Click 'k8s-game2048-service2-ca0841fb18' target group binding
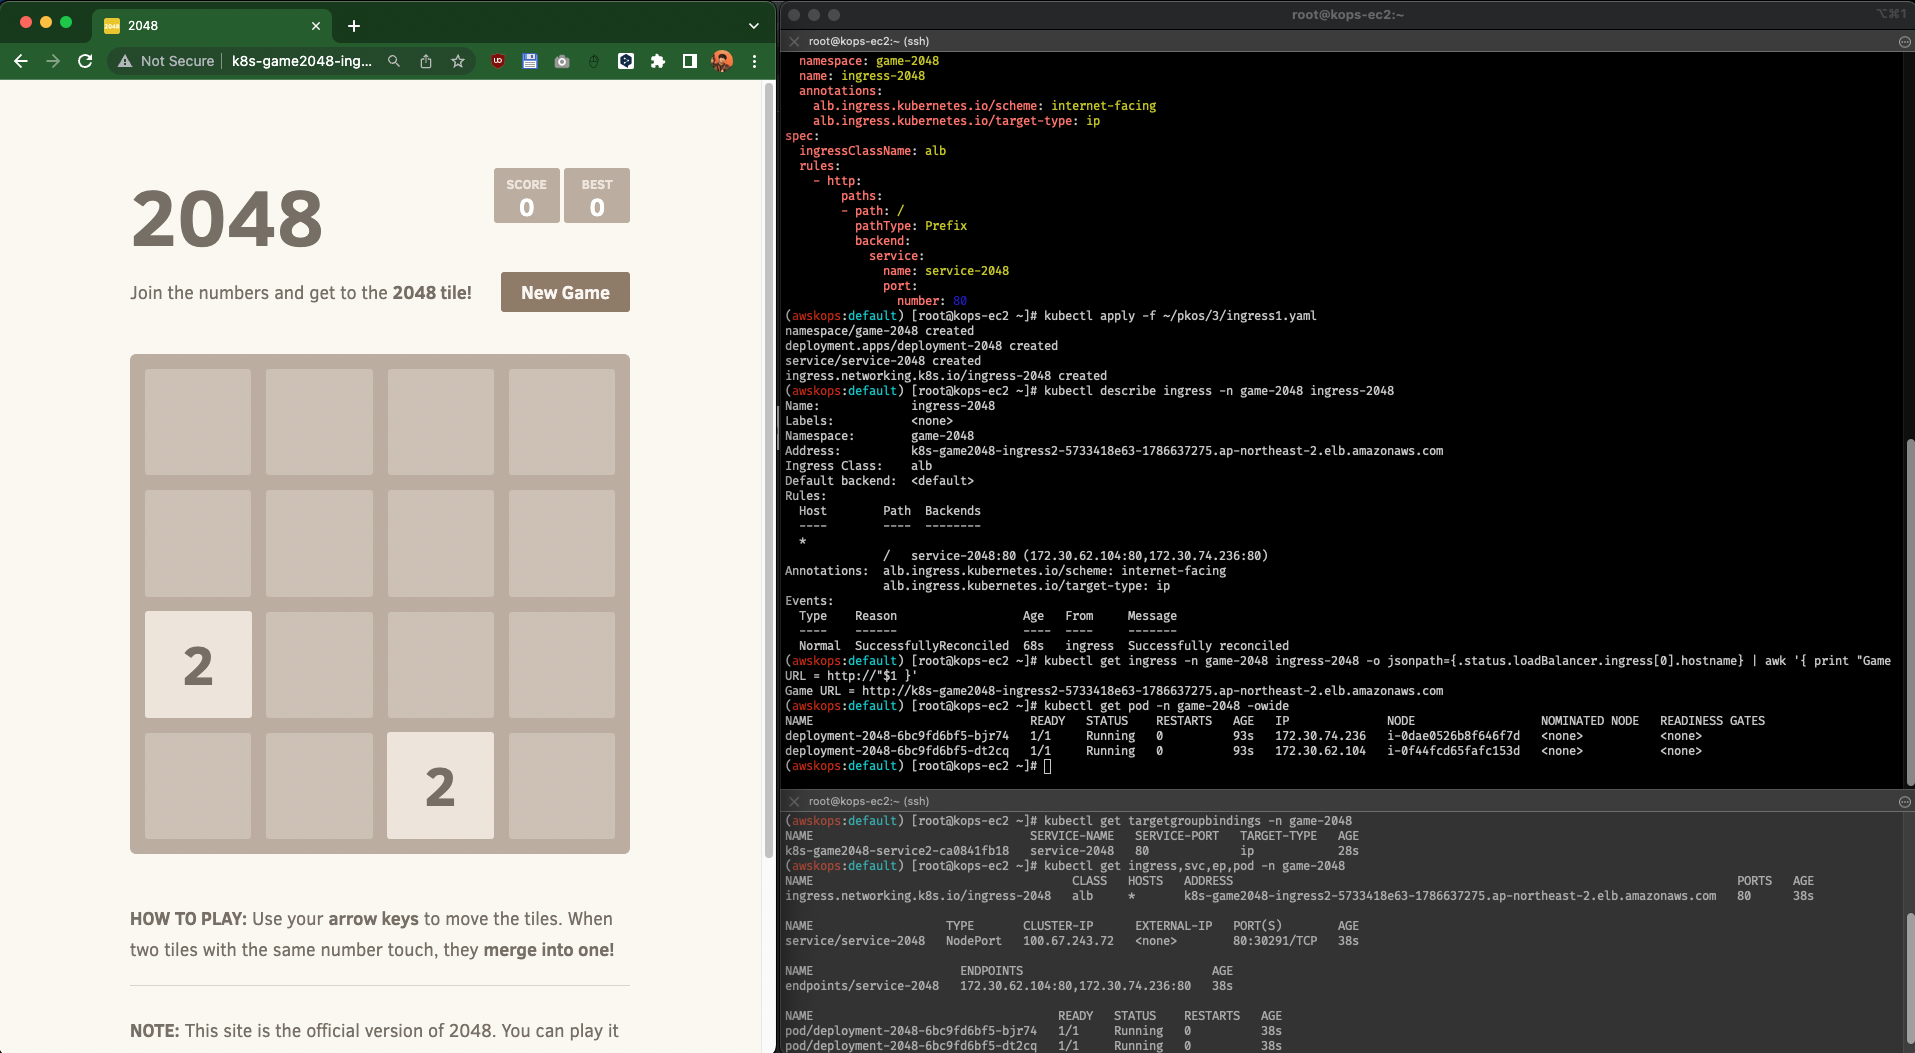1915x1053 pixels. pyautogui.click(x=897, y=851)
